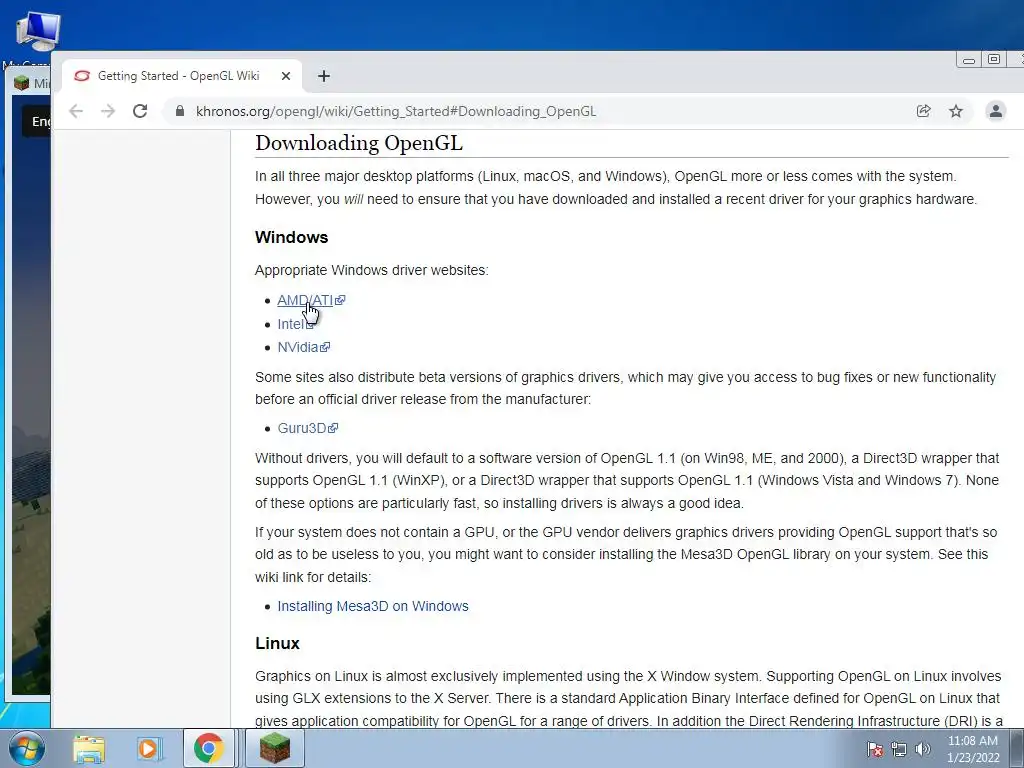
Task: Click the browser back arrow
Action: tap(76, 111)
